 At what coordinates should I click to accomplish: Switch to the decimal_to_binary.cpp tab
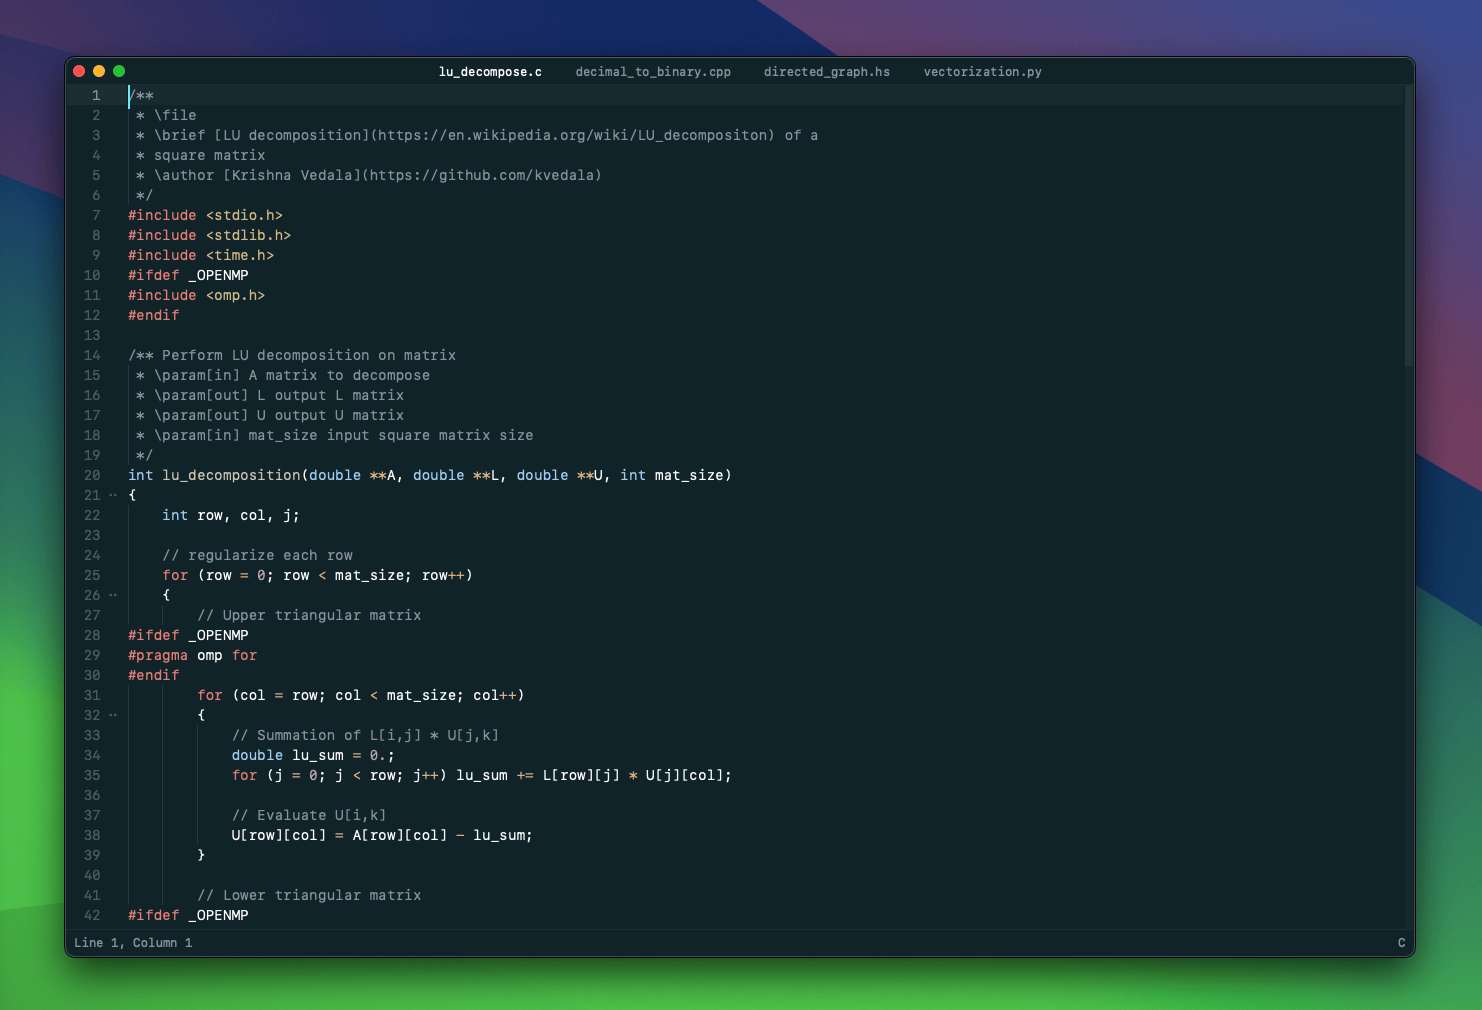[653, 71]
